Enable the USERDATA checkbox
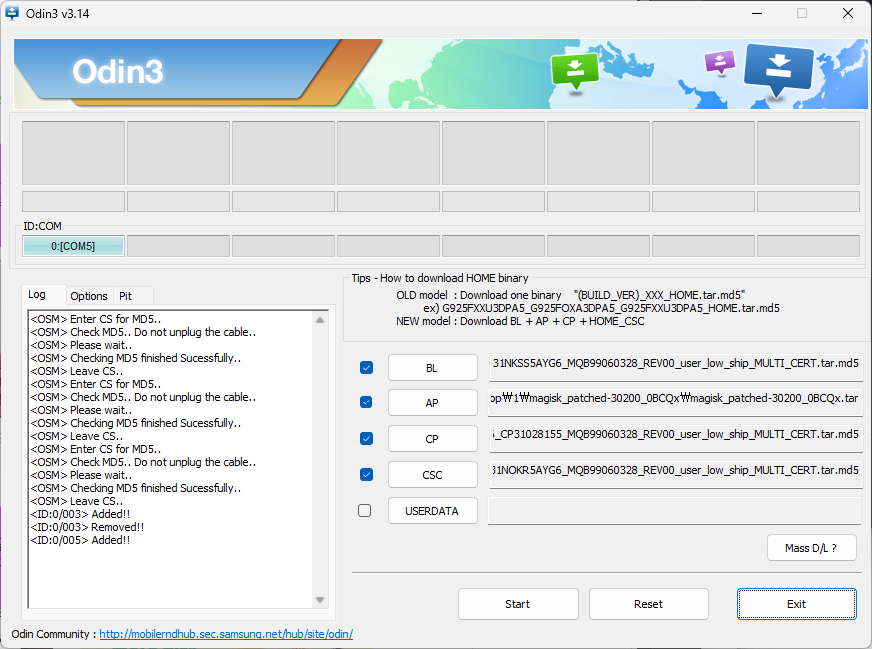872x649 pixels. pos(364,511)
